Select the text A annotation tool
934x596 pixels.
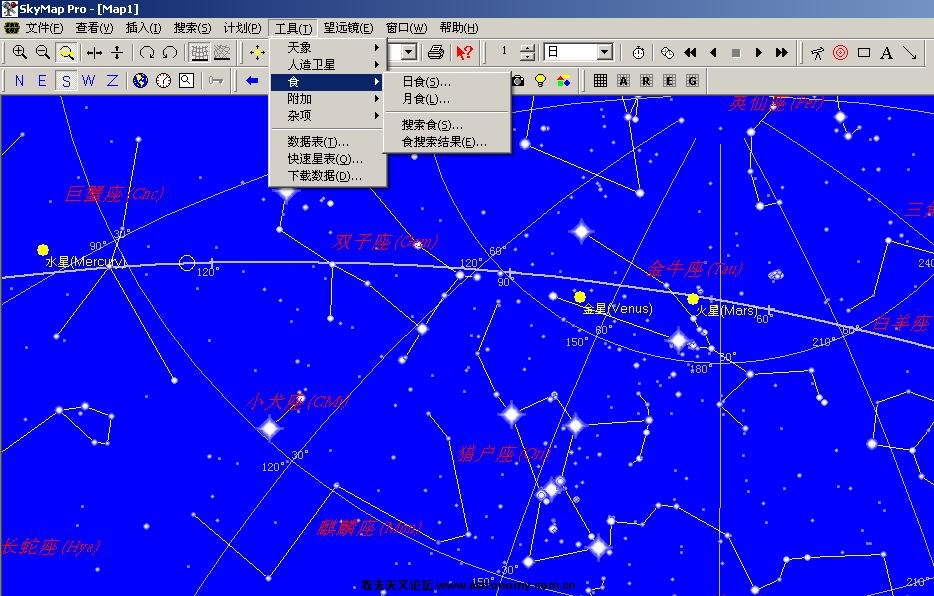(886, 52)
